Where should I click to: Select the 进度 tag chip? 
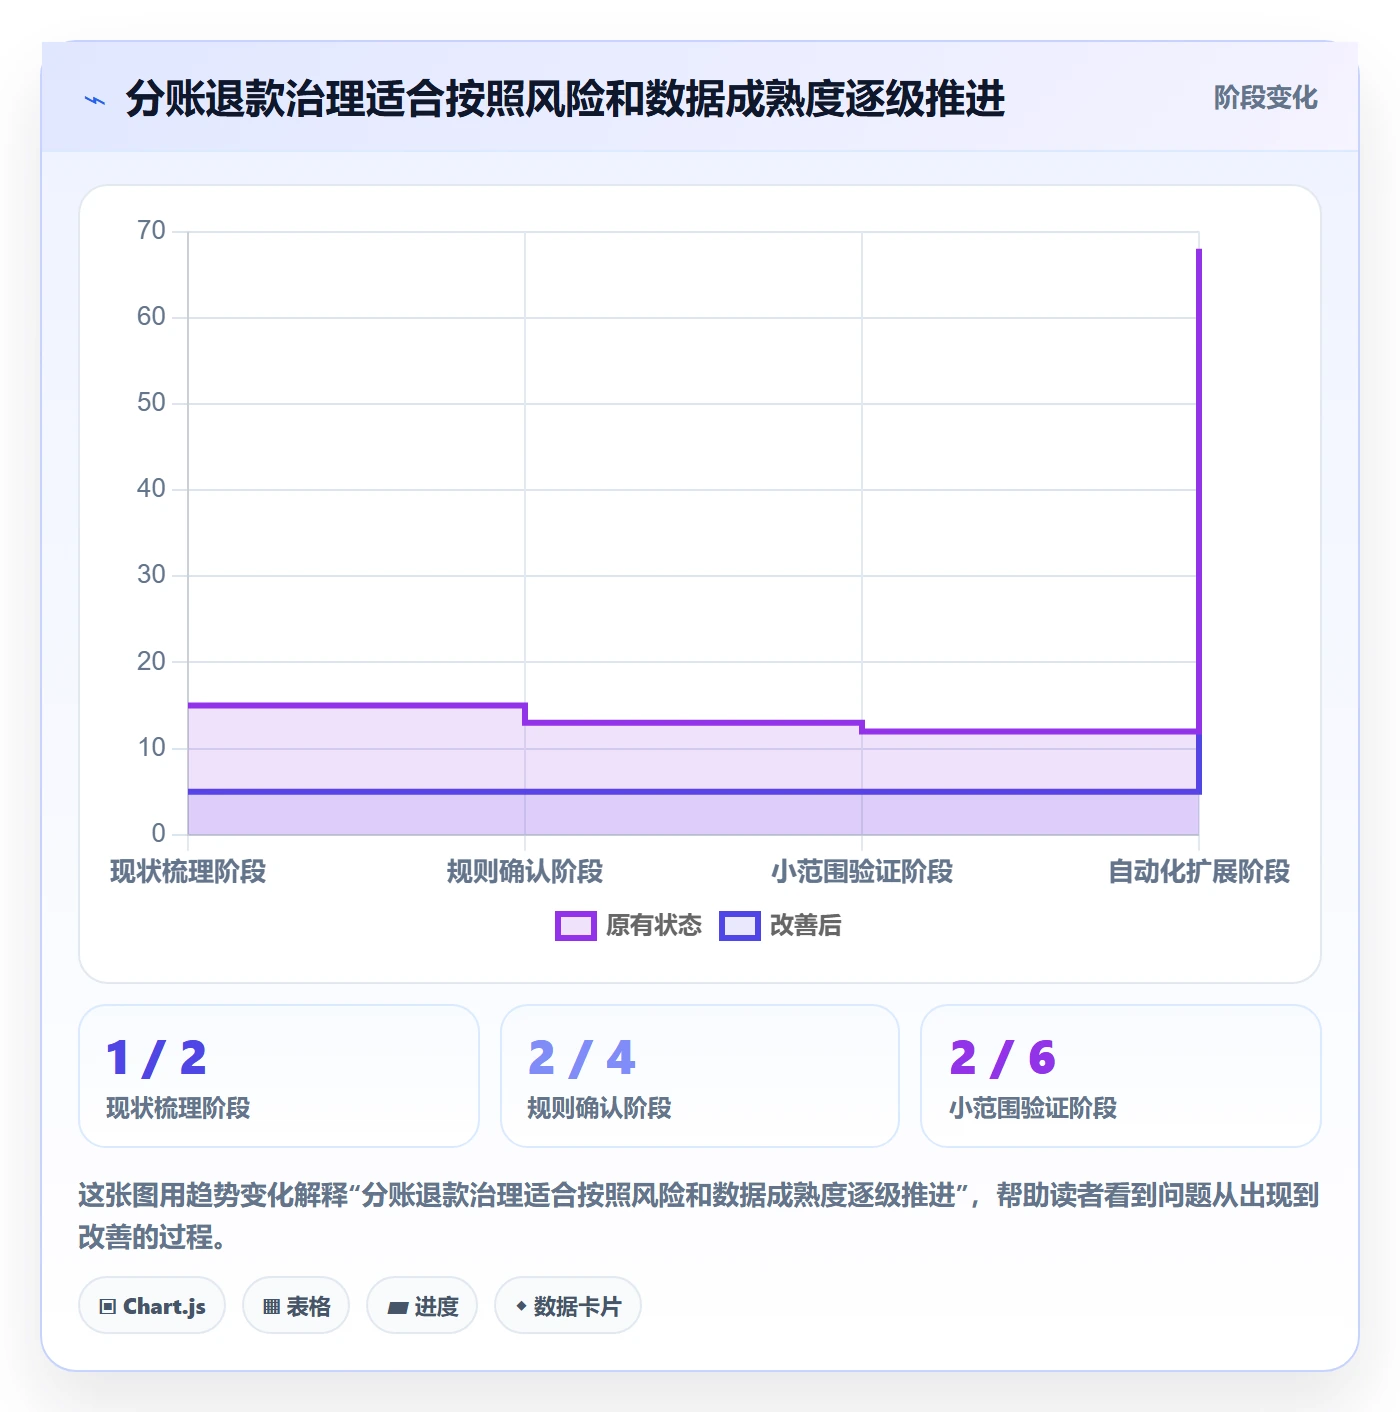(x=422, y=1306)
